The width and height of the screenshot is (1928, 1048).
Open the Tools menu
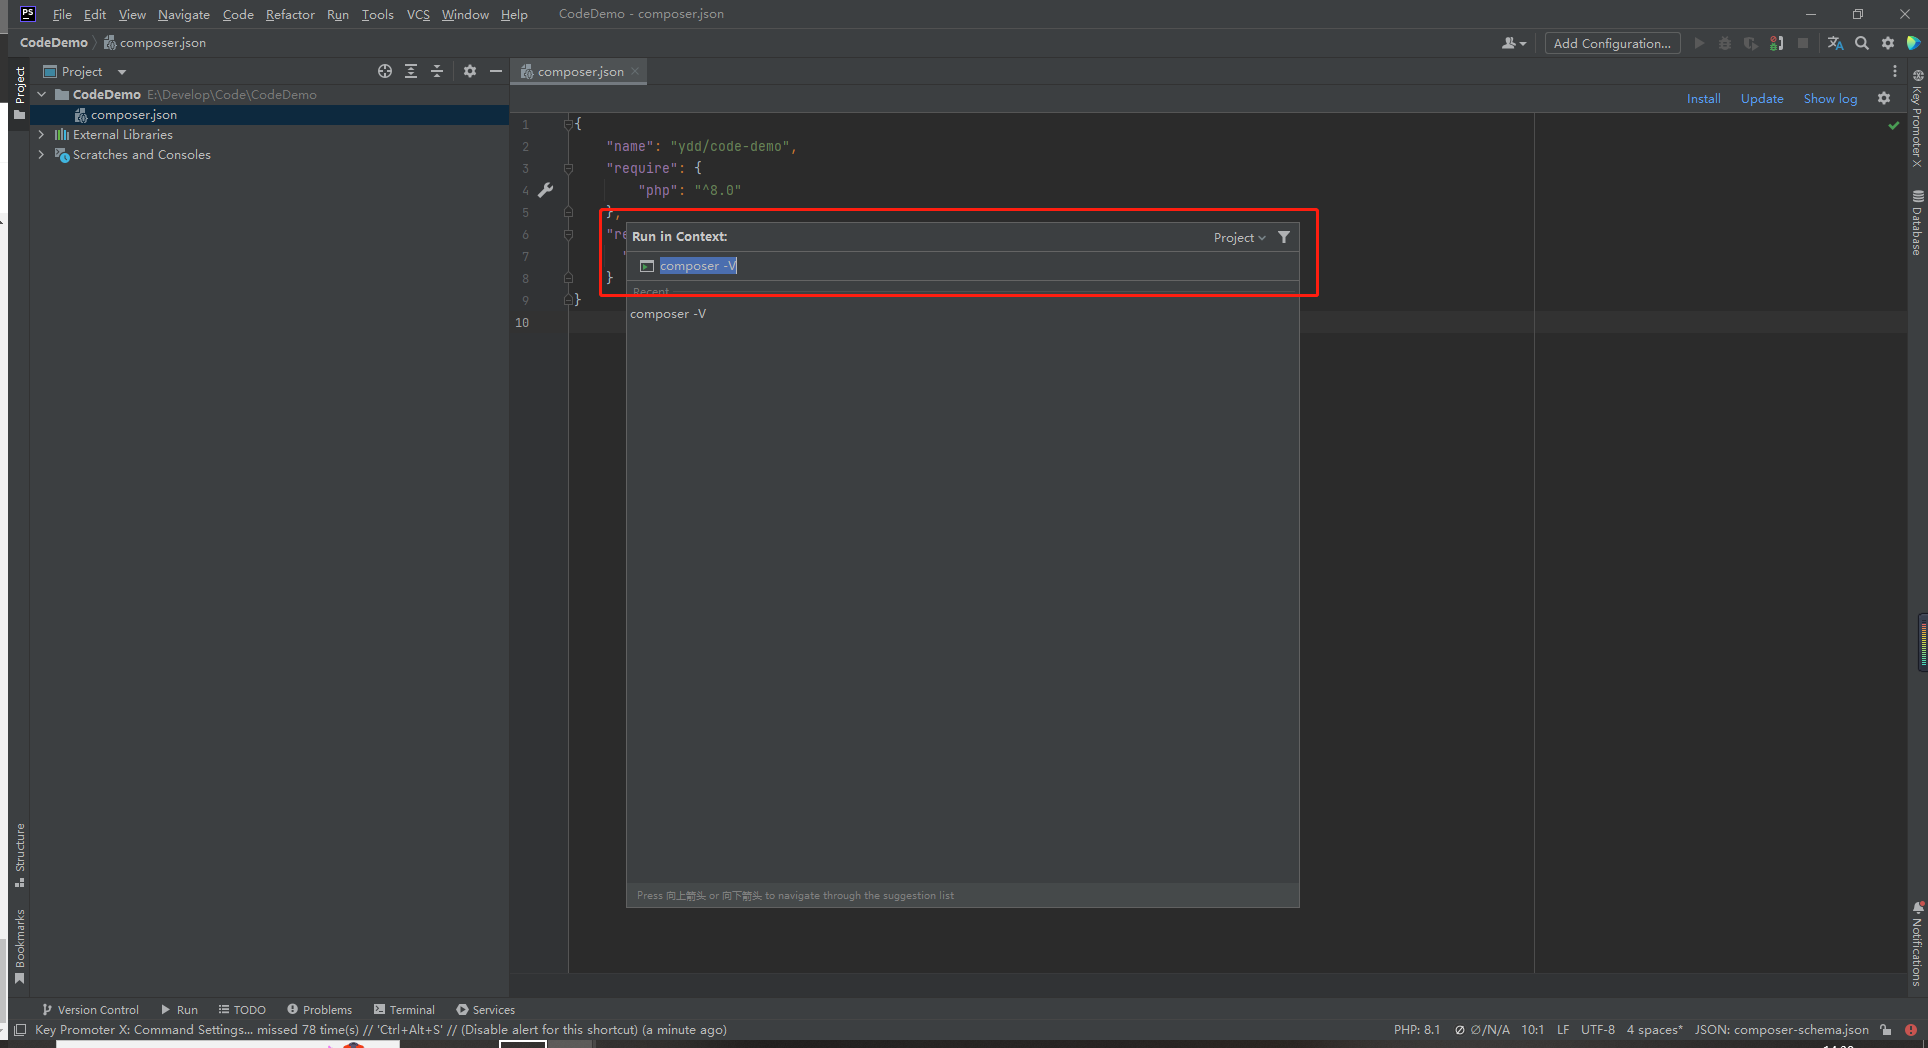(377, 14)
